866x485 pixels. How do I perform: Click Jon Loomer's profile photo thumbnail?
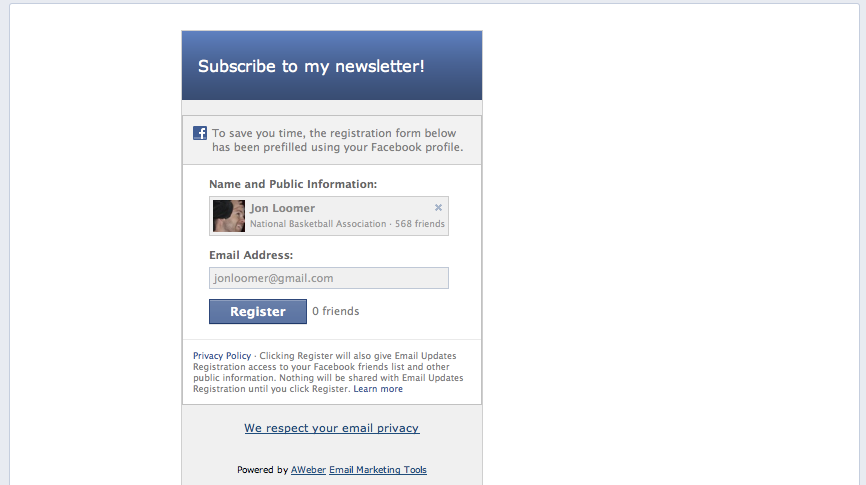pyautogui.click(x=229, y=216)
